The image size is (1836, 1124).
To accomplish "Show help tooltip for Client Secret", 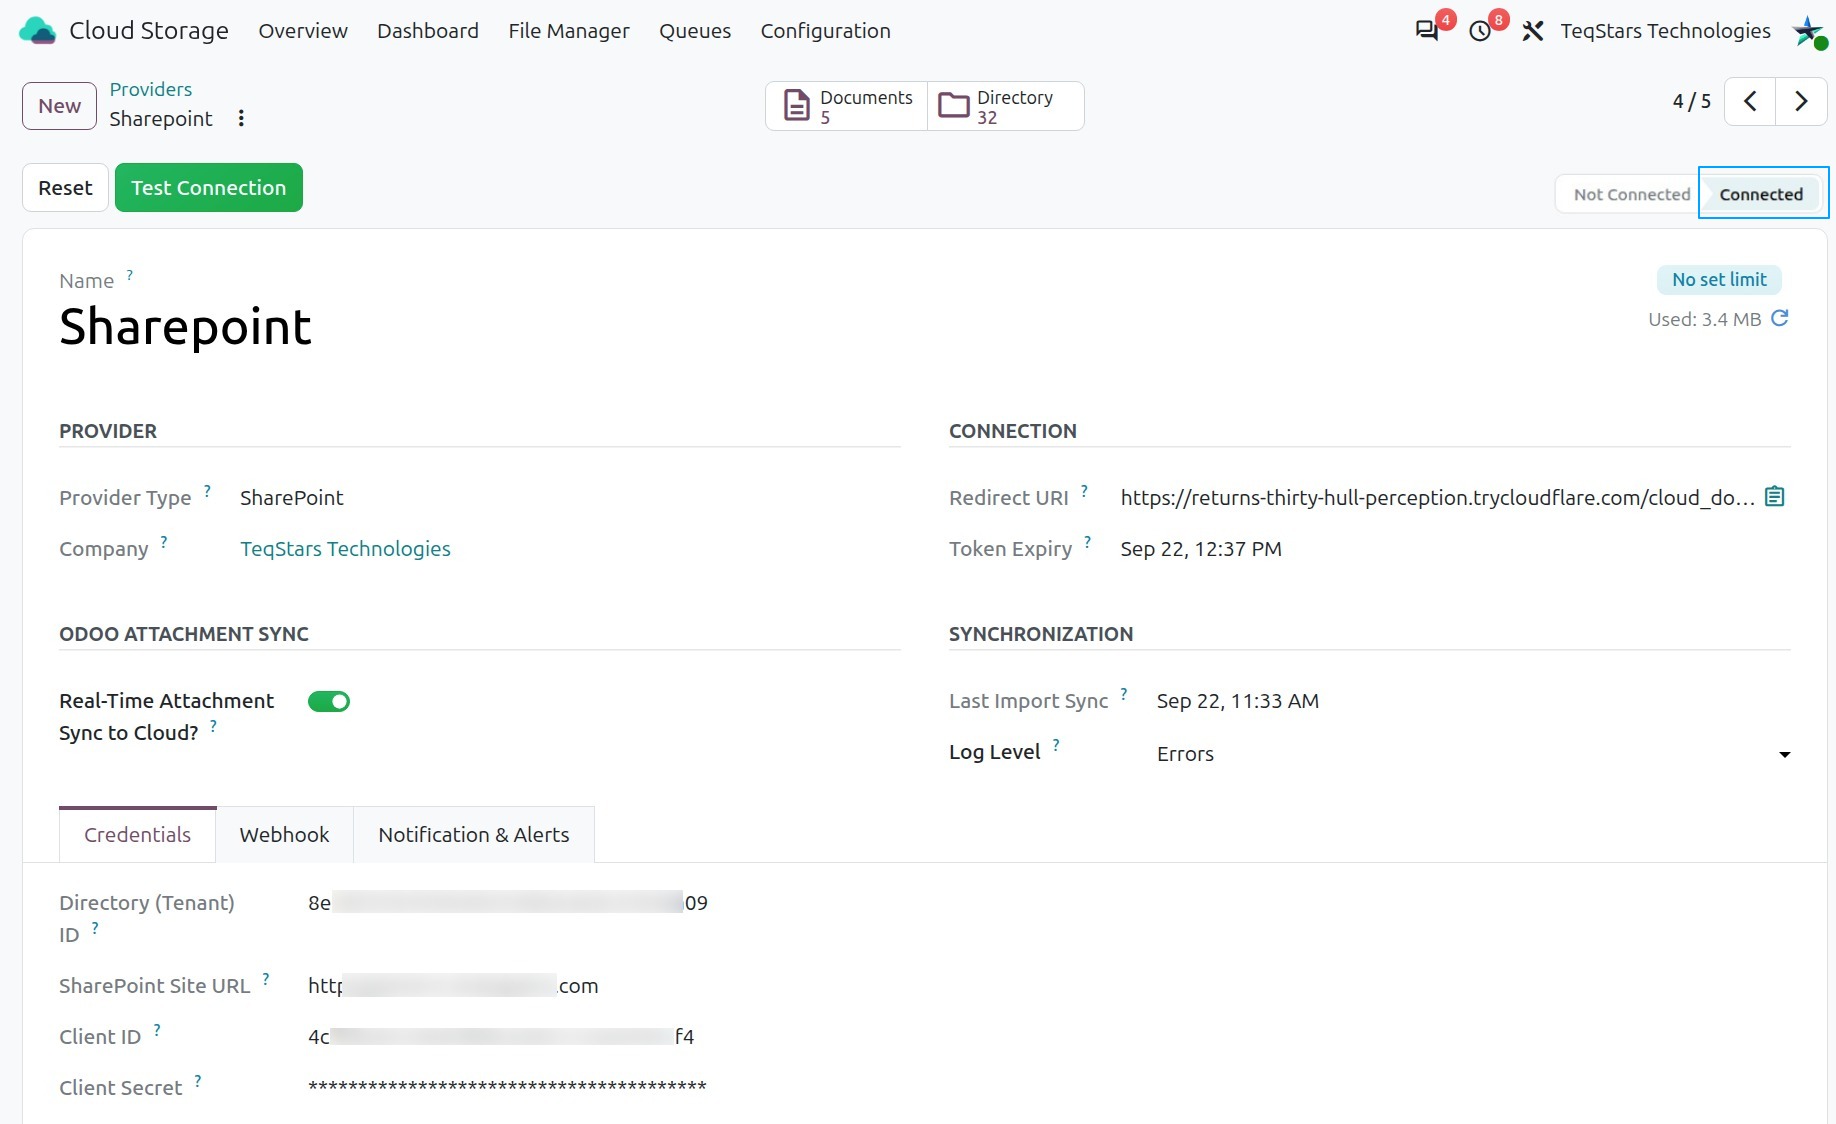I will pyautogui.click(x=198, y=1080).
